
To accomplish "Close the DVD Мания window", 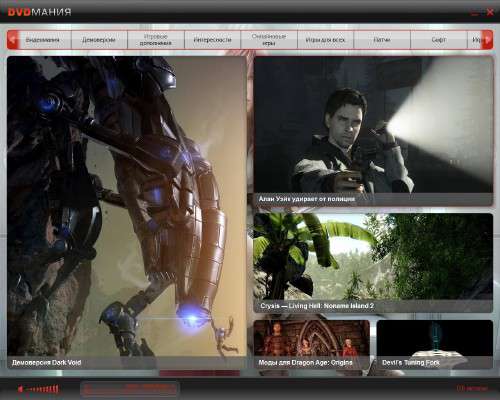I will [490, 13].
